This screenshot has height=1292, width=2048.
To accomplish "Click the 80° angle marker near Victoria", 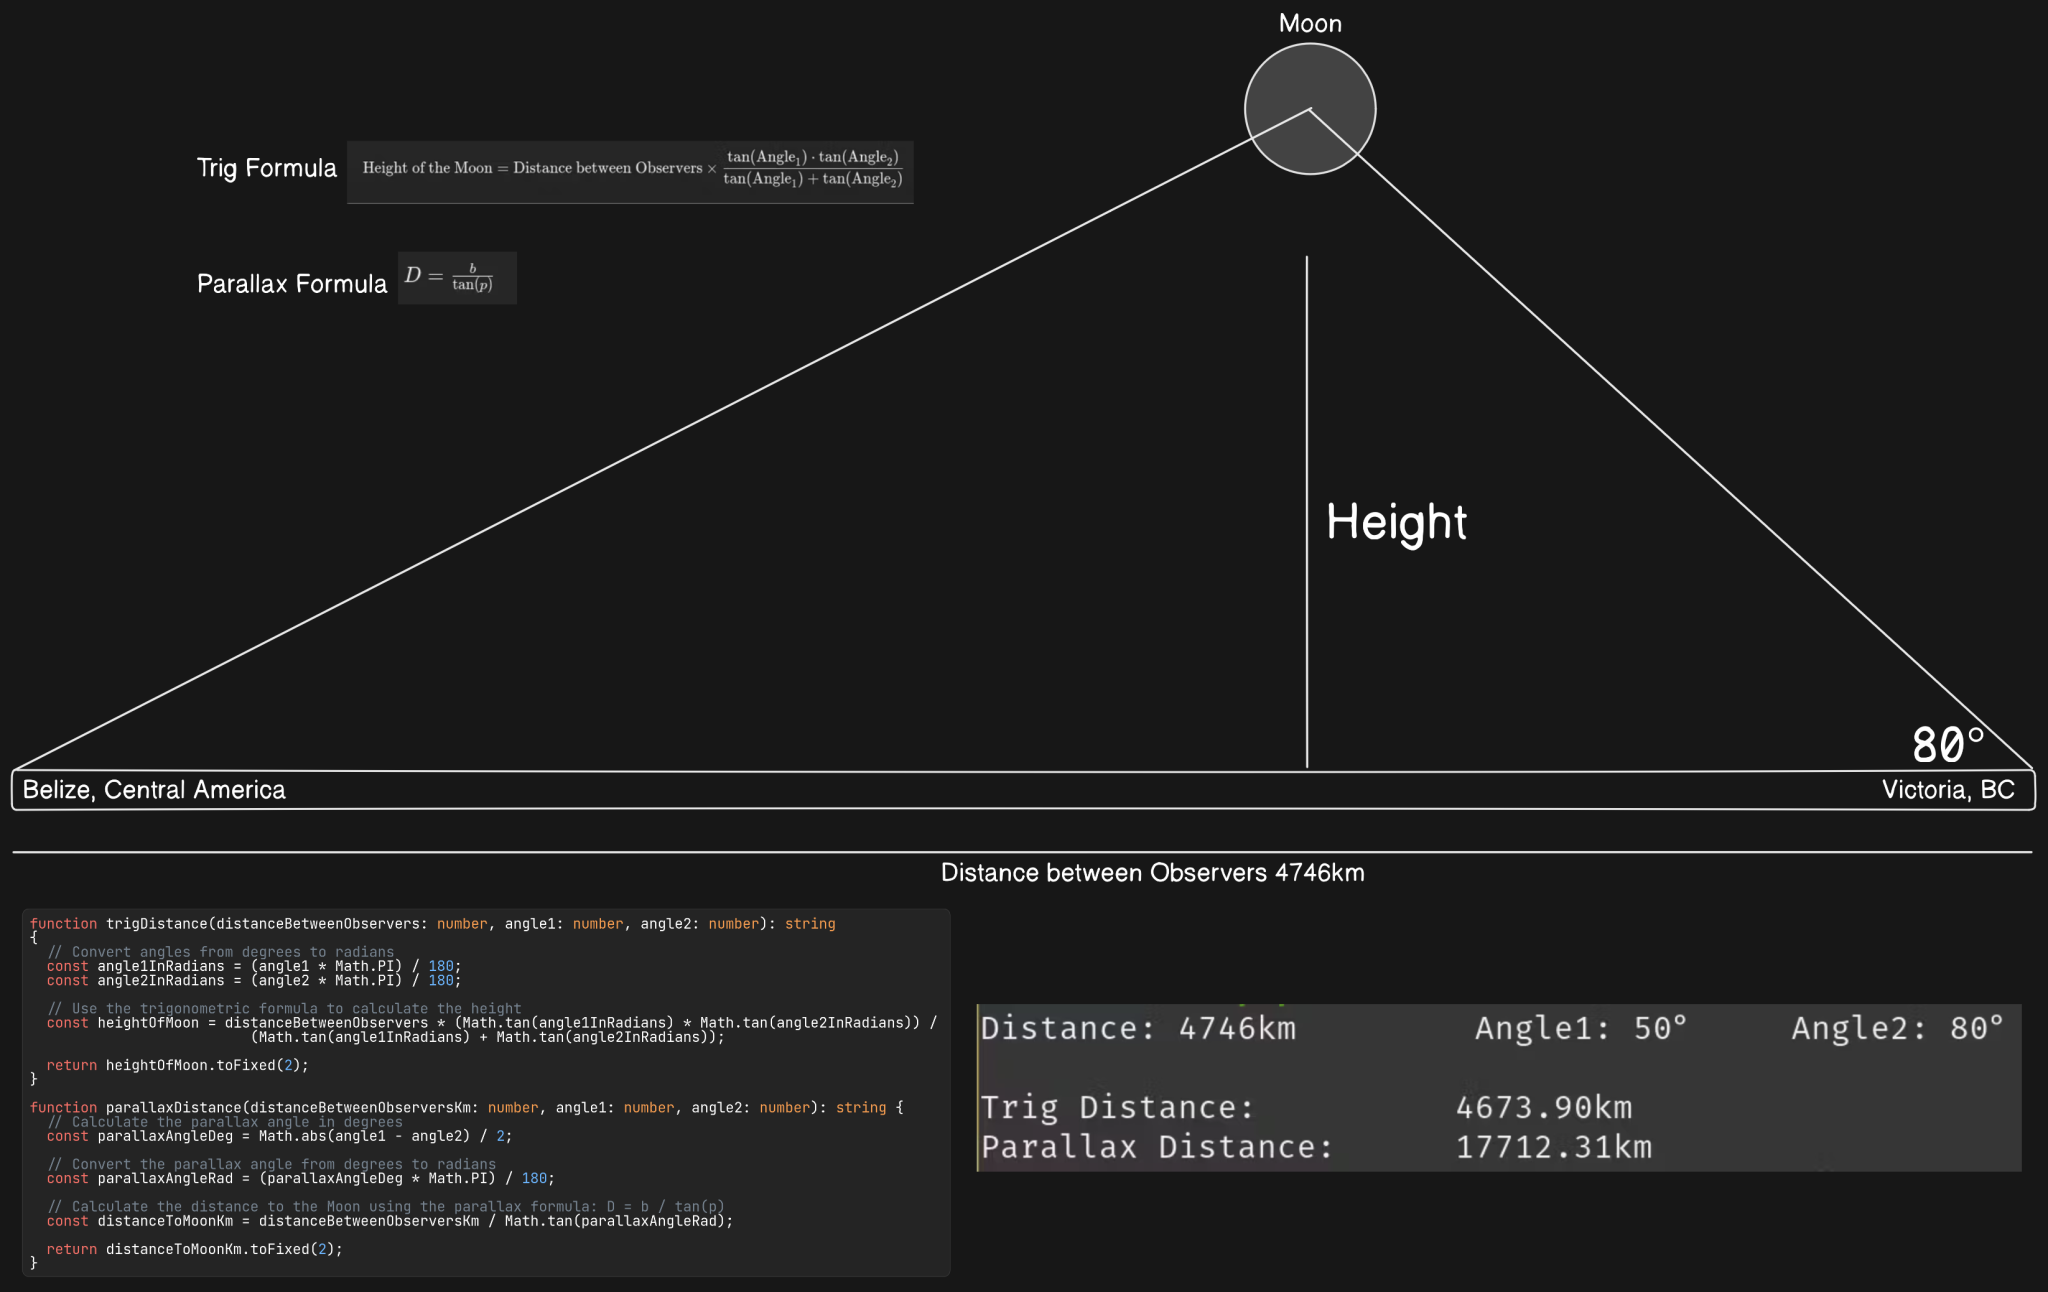I will (x=1946, y=744).
